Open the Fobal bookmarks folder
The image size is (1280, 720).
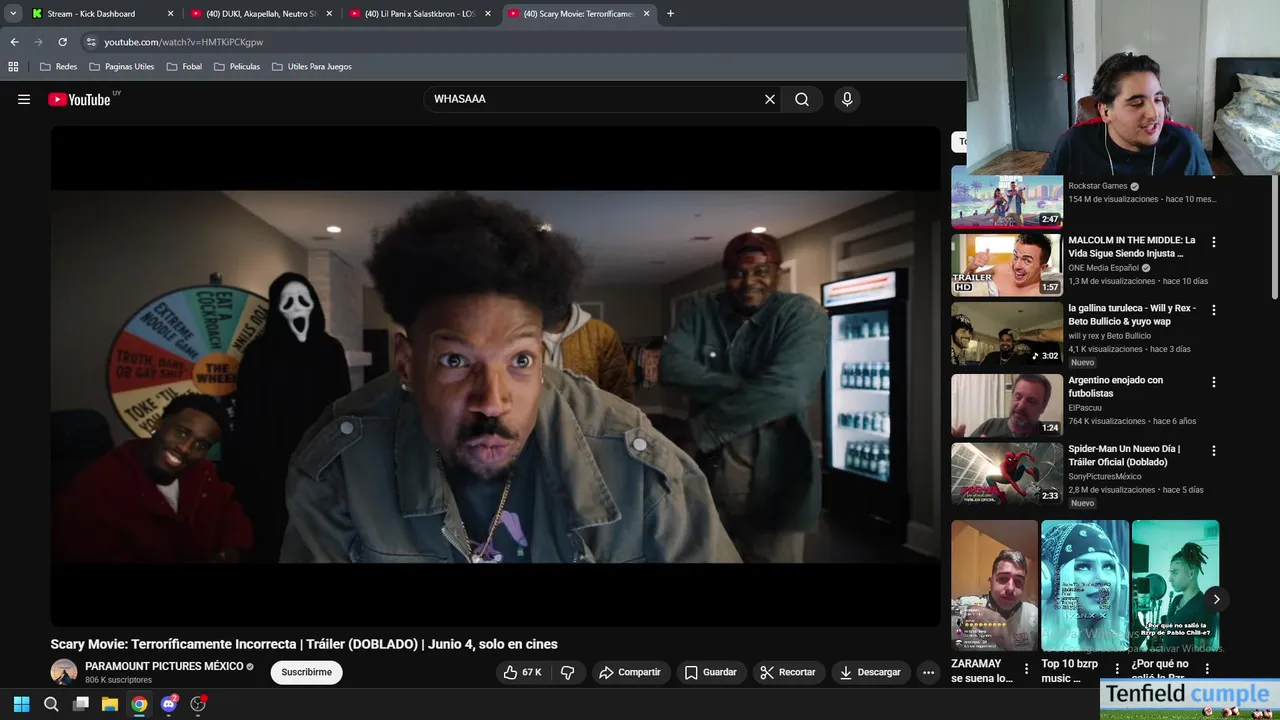(185, 66)
